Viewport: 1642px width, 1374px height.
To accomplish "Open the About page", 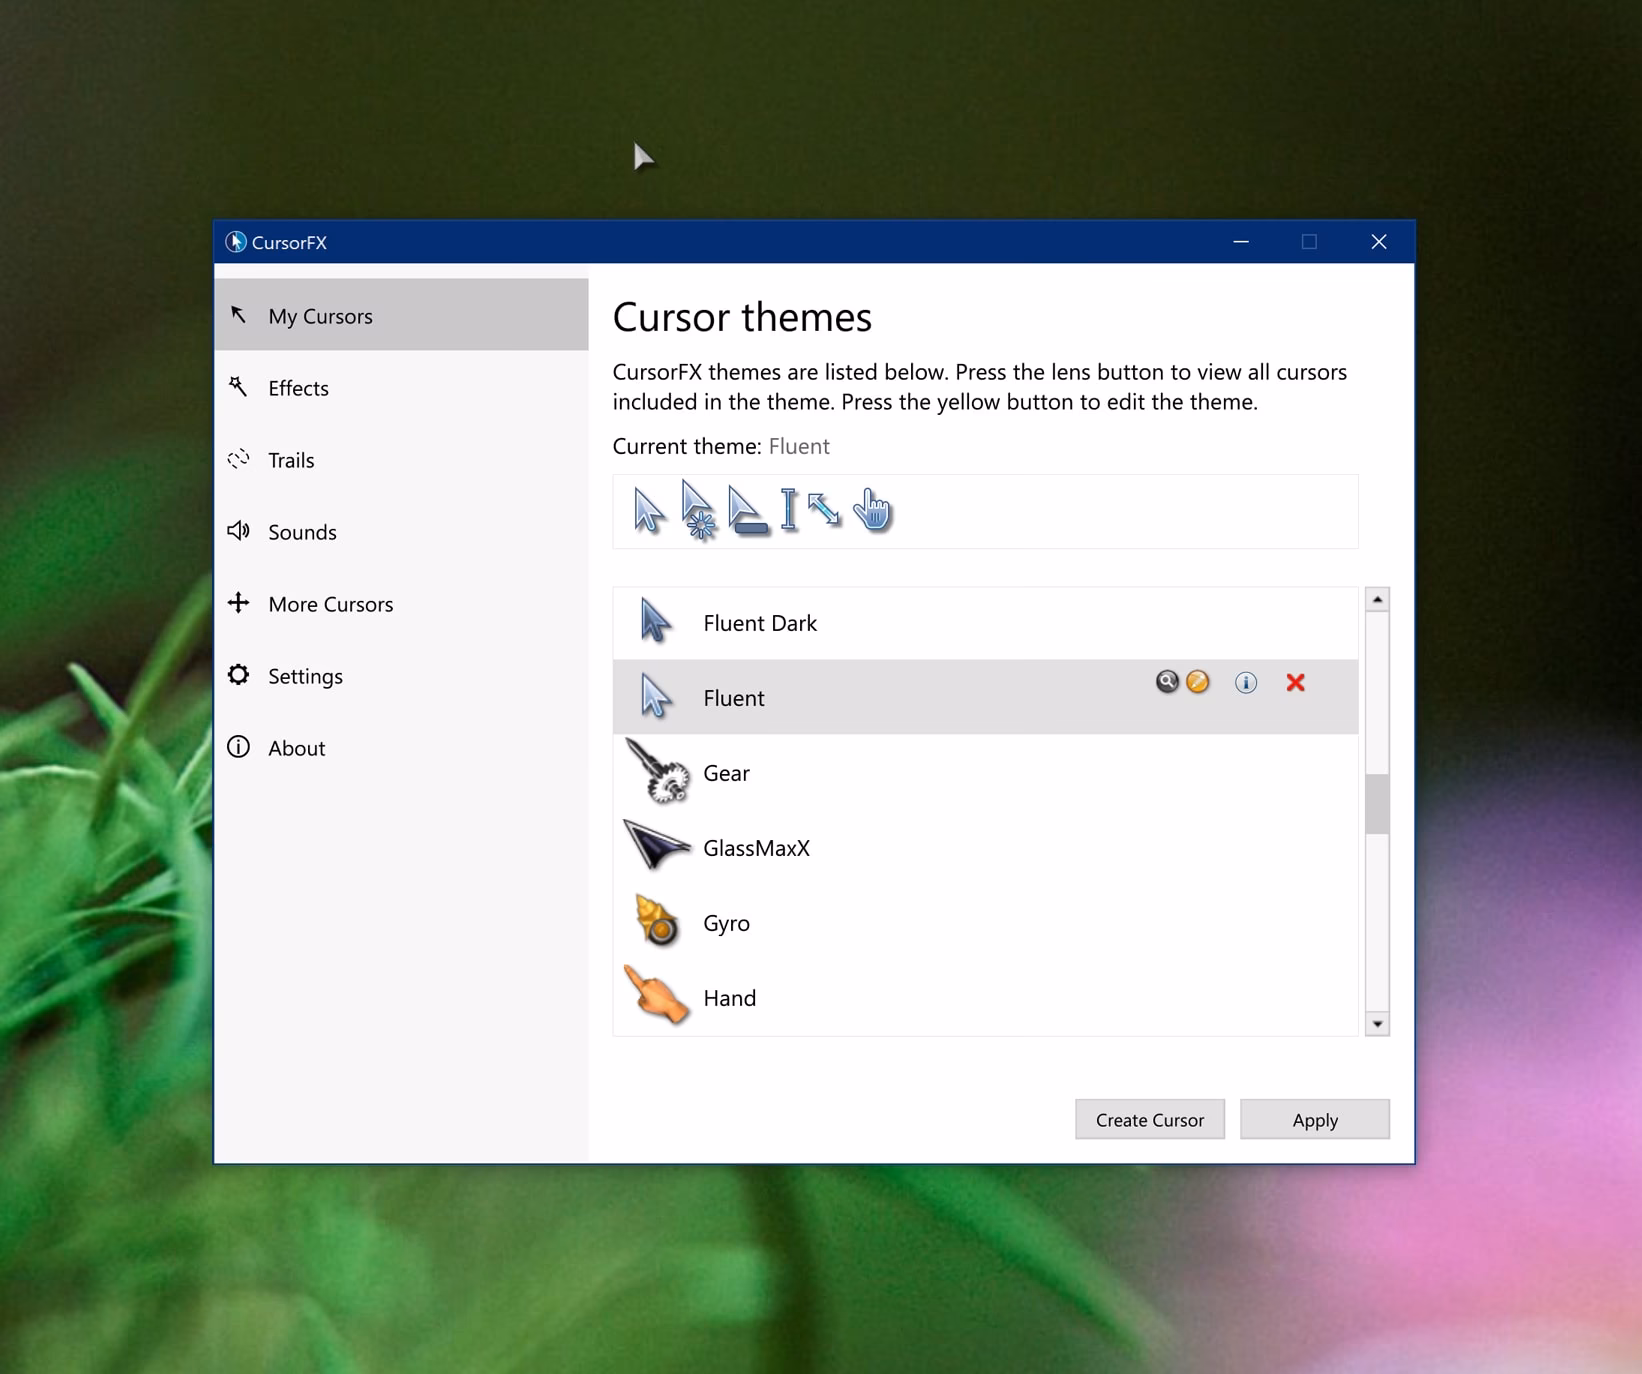I will click(401, 747).
